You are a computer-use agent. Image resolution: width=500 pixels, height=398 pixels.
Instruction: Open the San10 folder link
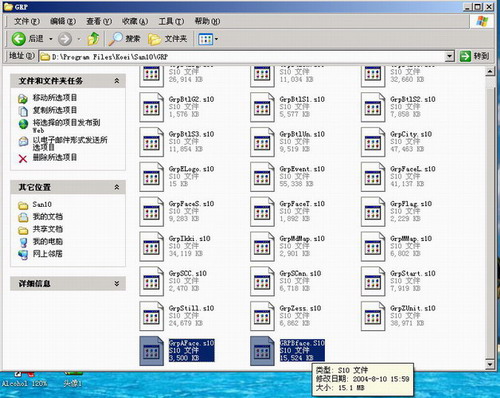42,204
